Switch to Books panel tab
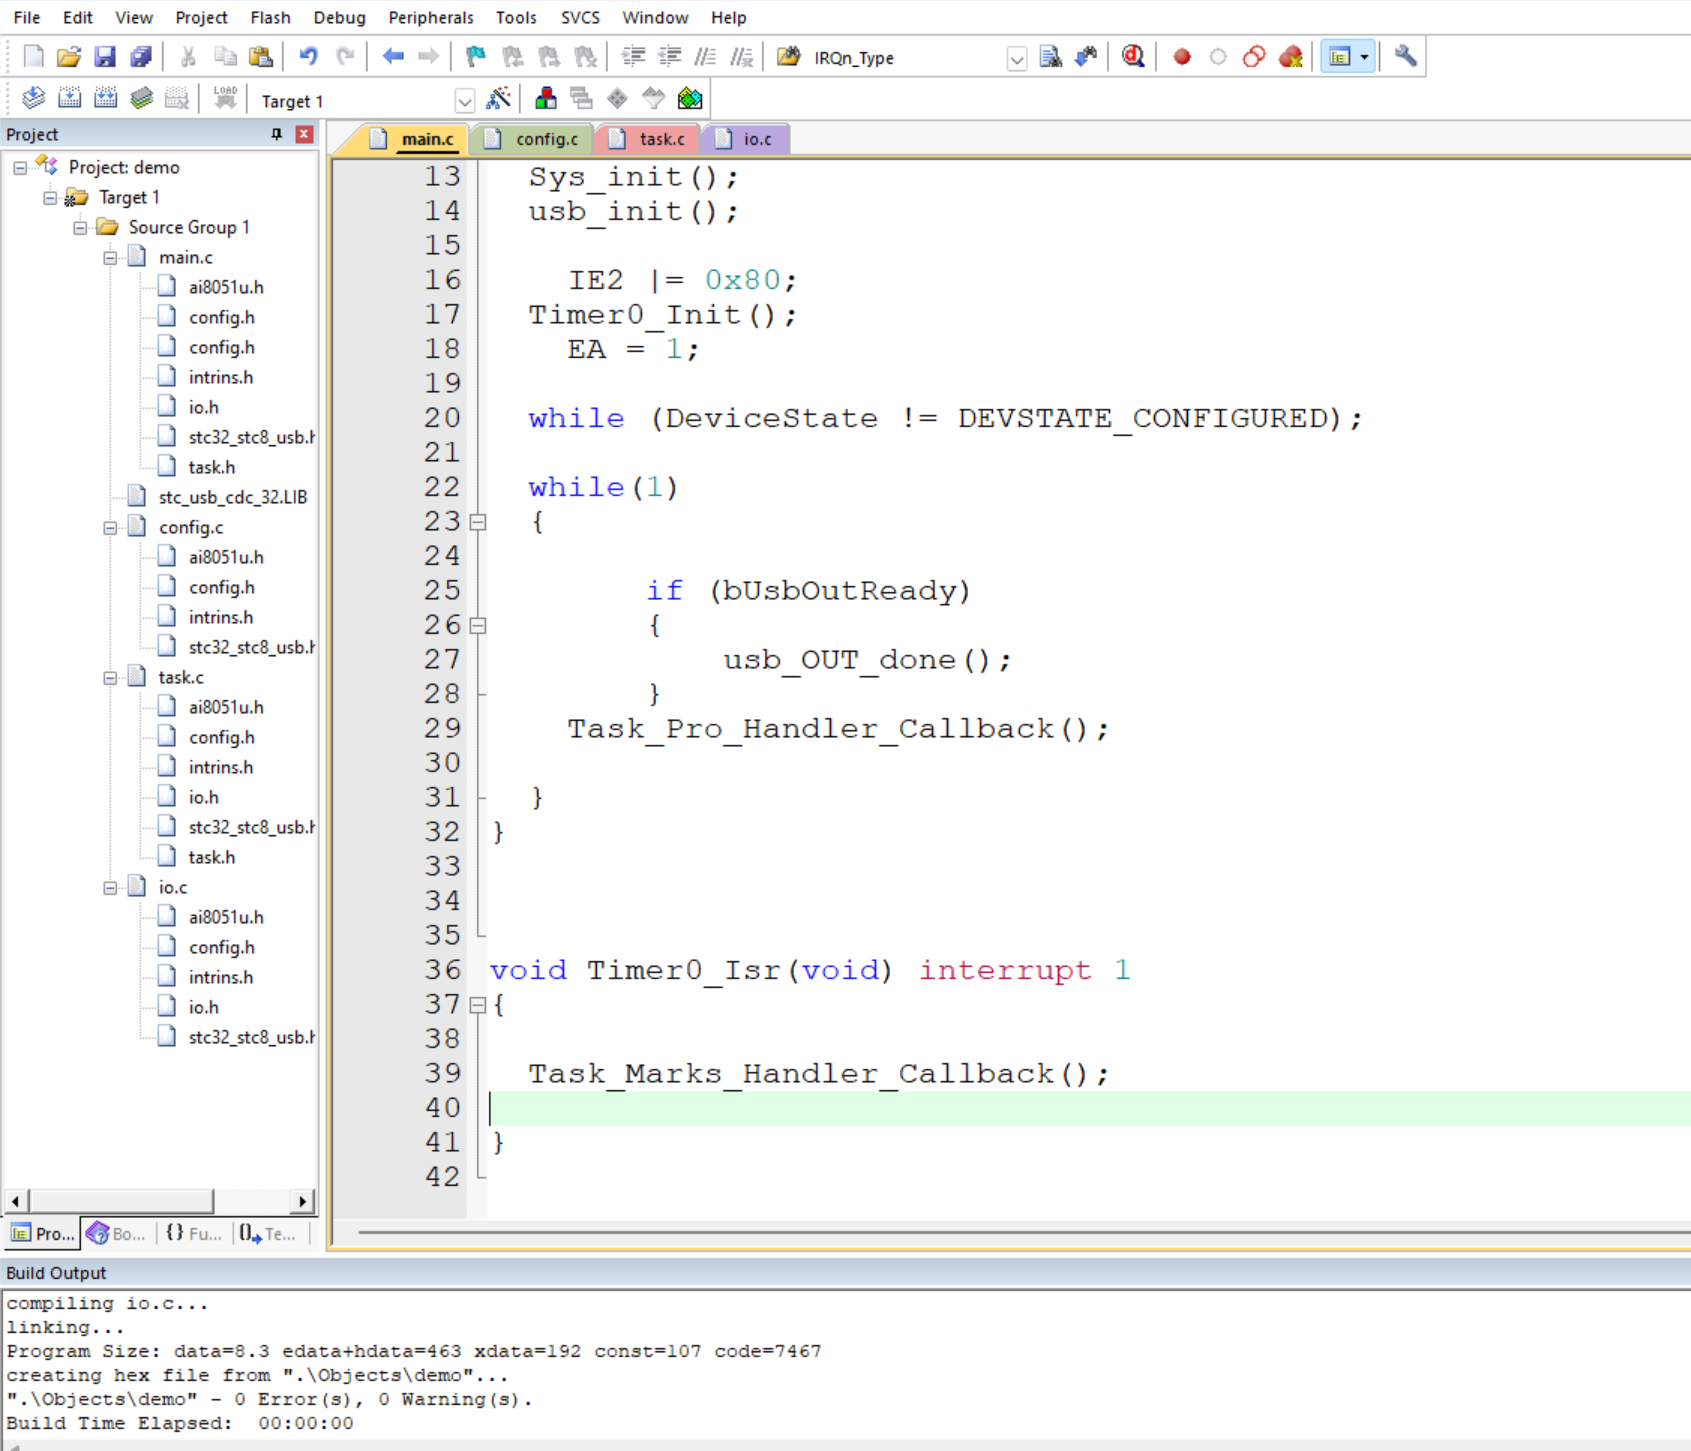This screenshot has width=1691, height=1451. [118, 1233]
